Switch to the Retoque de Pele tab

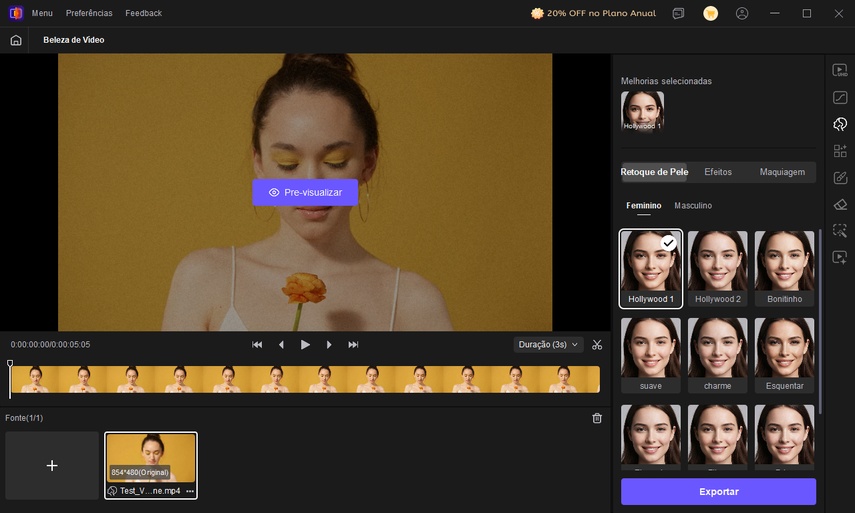click(x=654, y=172)
